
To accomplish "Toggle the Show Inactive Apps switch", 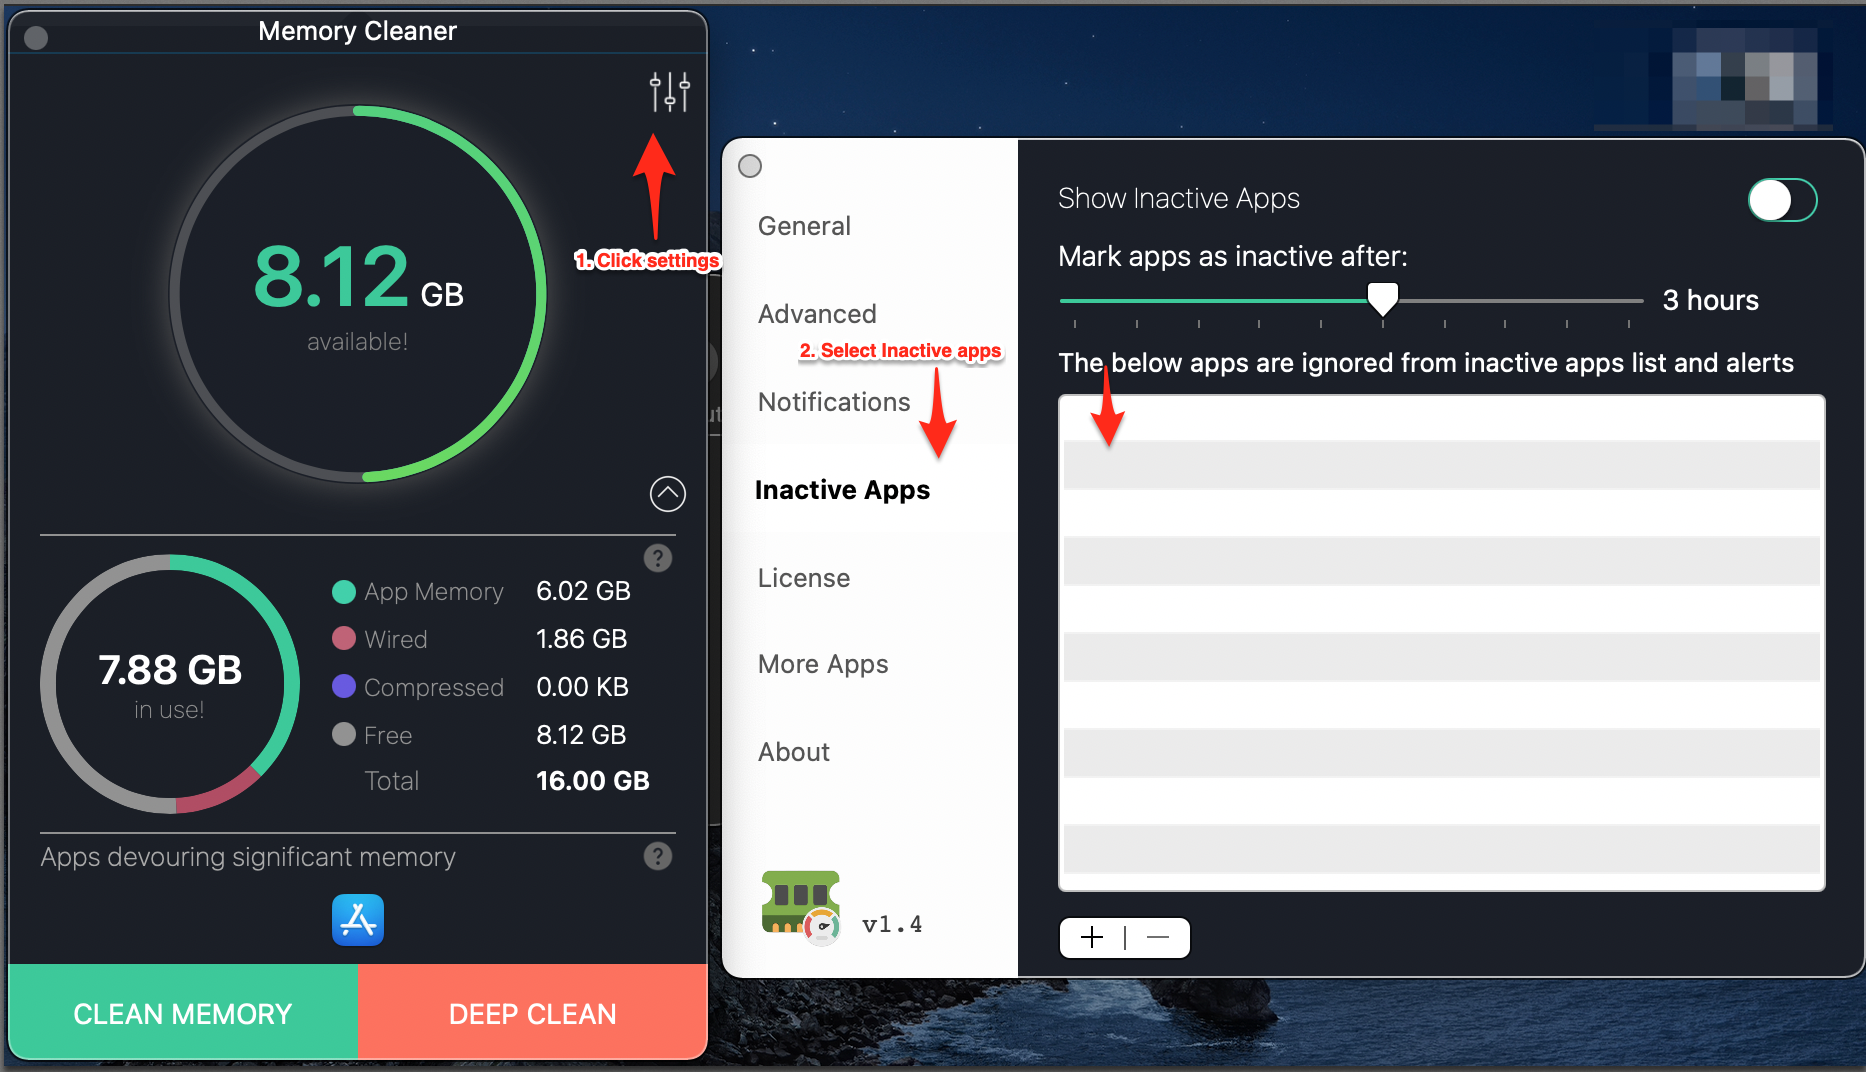I will [x=1782, y=200].
